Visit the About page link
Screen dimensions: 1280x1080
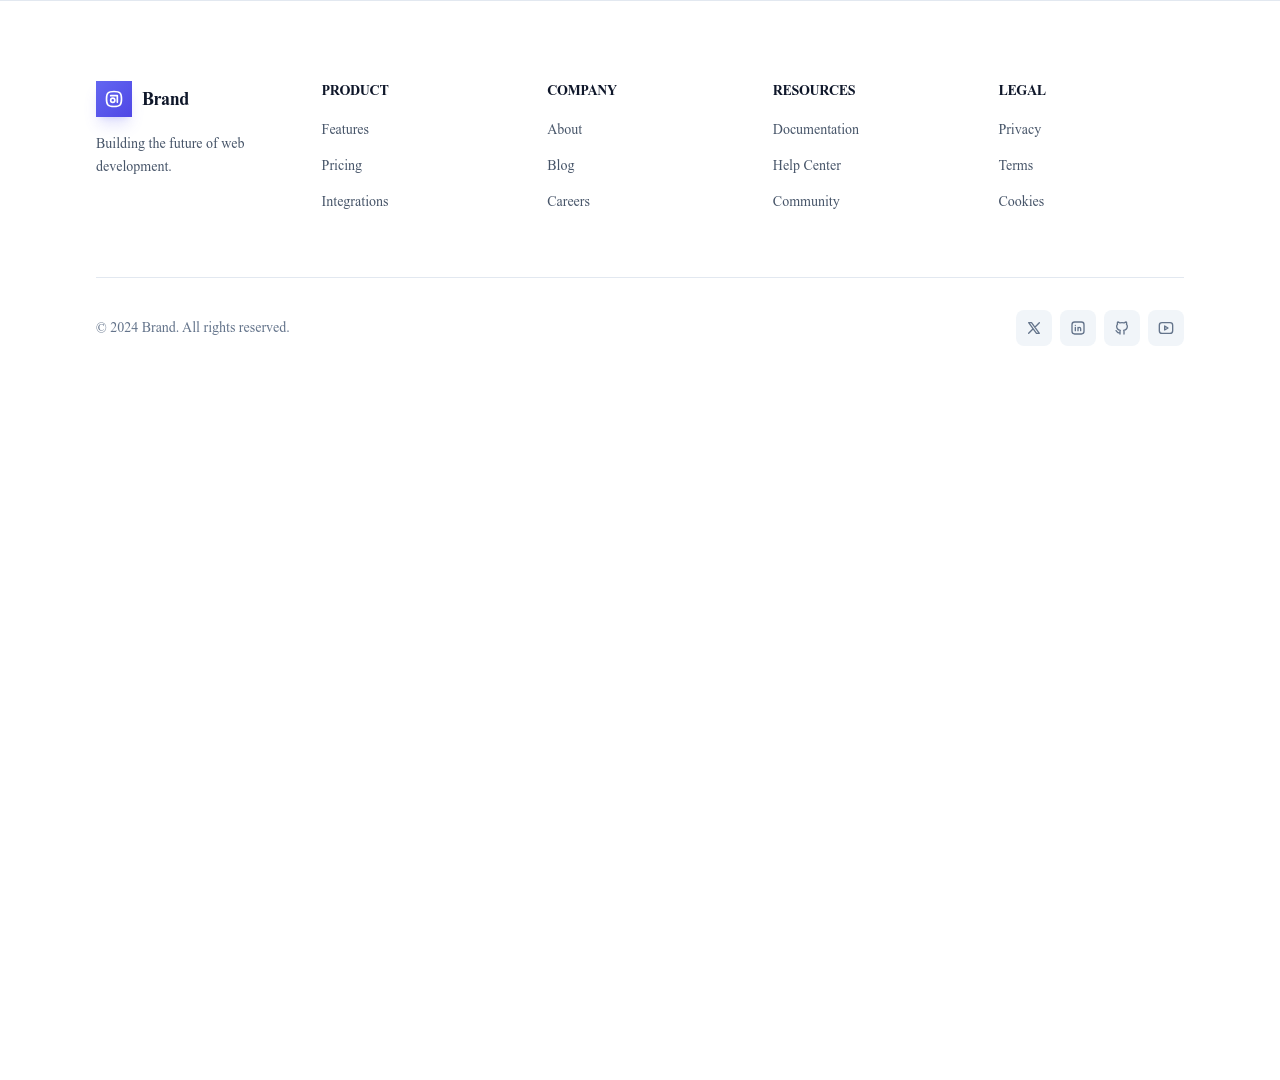point(564,129)
